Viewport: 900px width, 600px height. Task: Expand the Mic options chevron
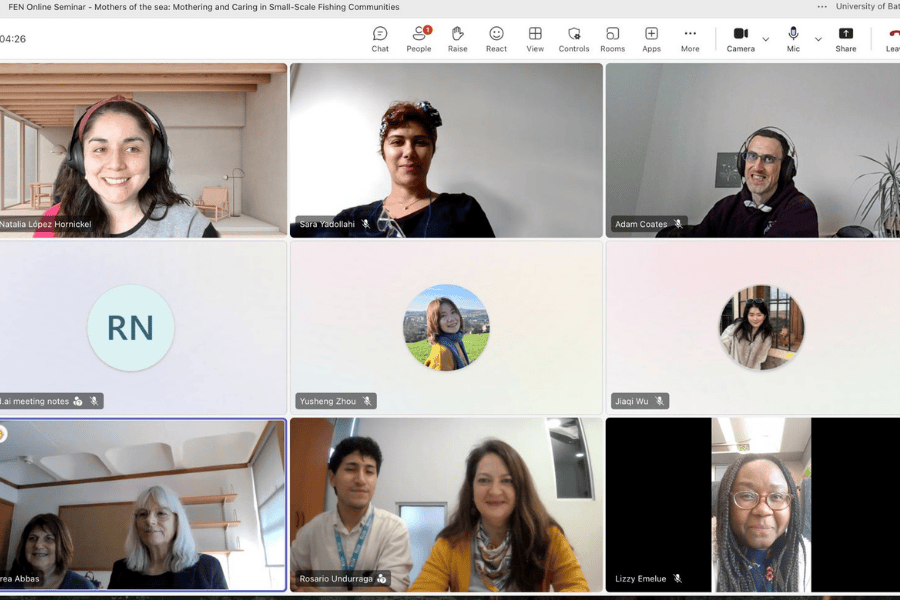(818, 39)
